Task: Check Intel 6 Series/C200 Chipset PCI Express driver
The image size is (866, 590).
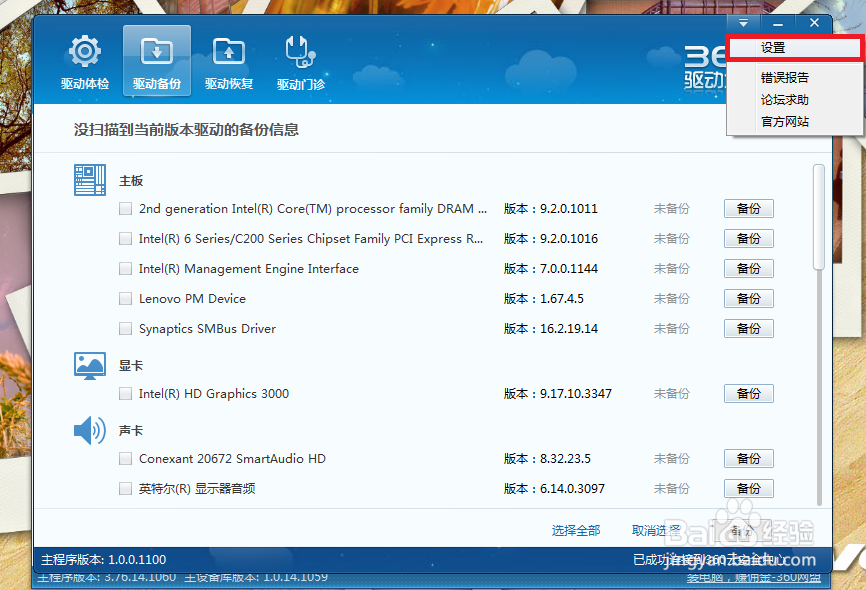Action: [x=125, y=239]
